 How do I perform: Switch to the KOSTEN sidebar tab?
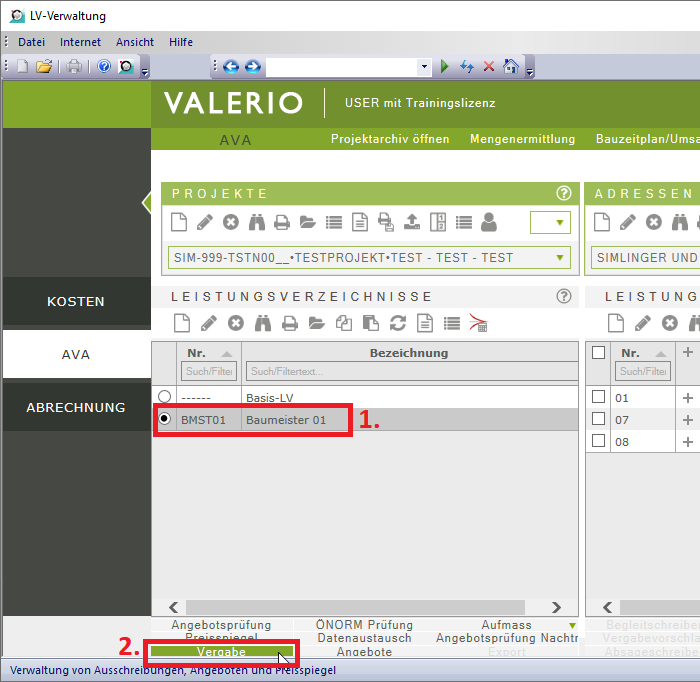tap(76, 302)
